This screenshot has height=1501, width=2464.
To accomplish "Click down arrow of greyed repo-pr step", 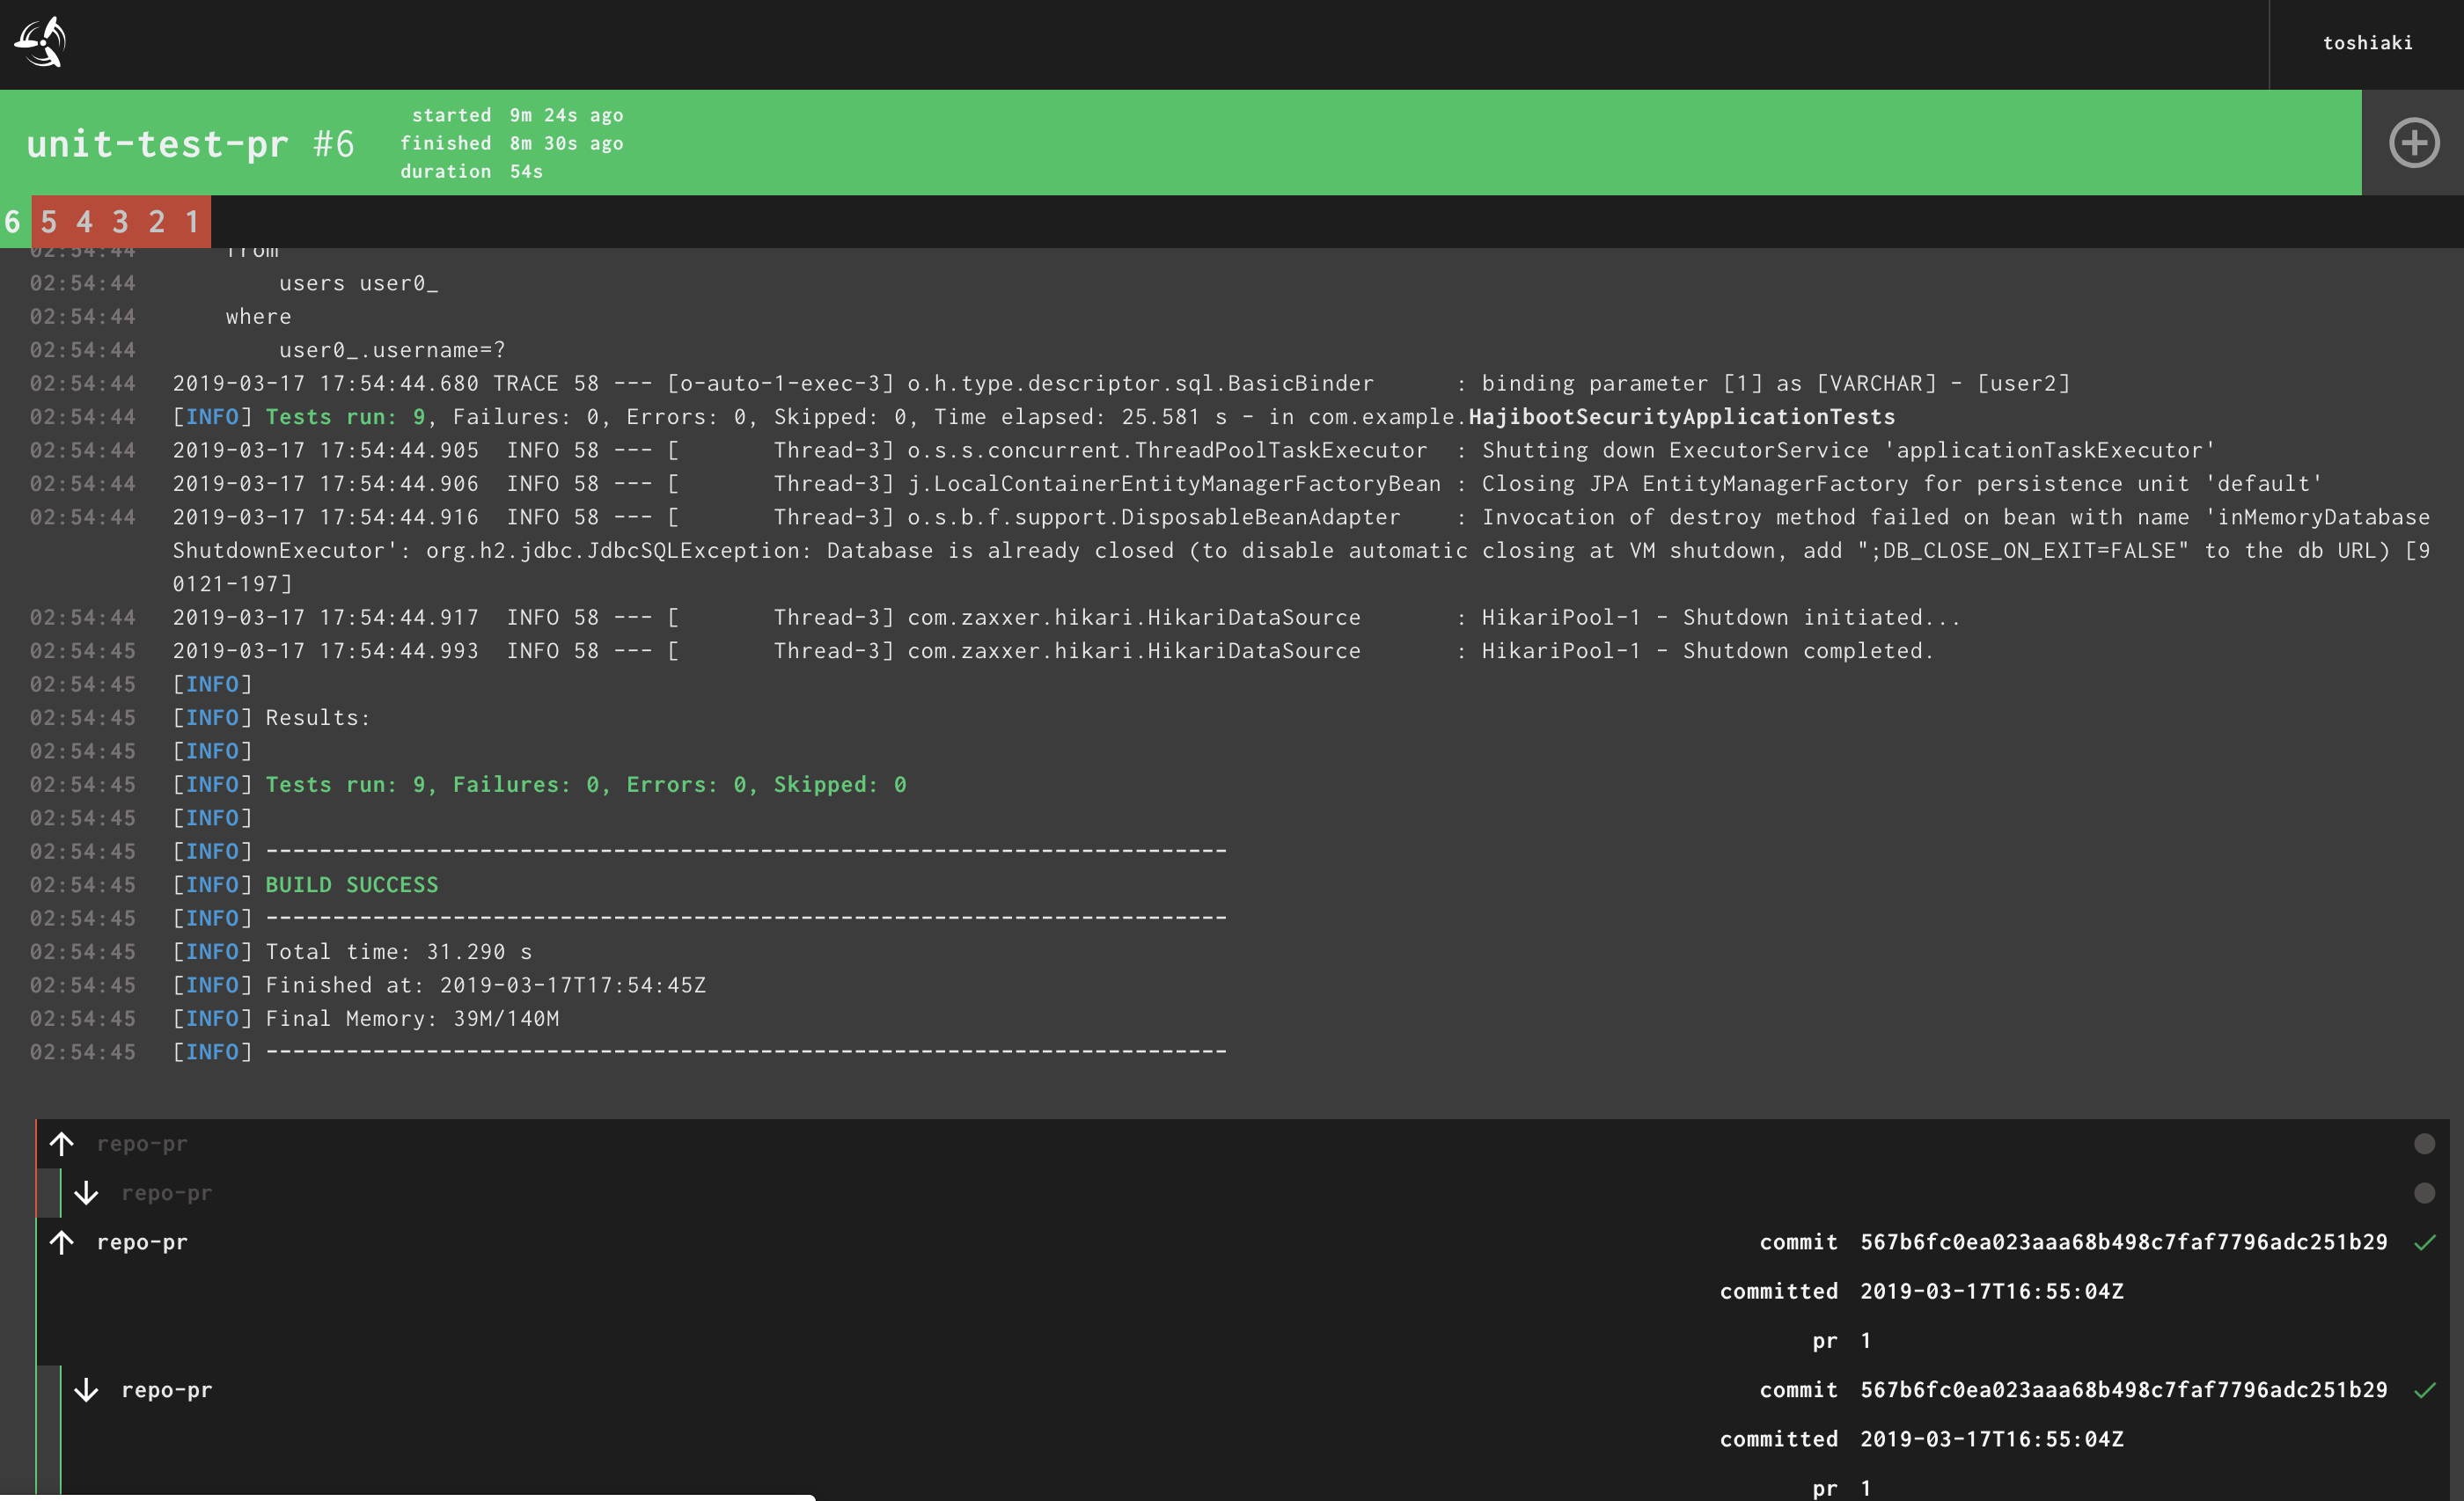I will click(86, 1192).
